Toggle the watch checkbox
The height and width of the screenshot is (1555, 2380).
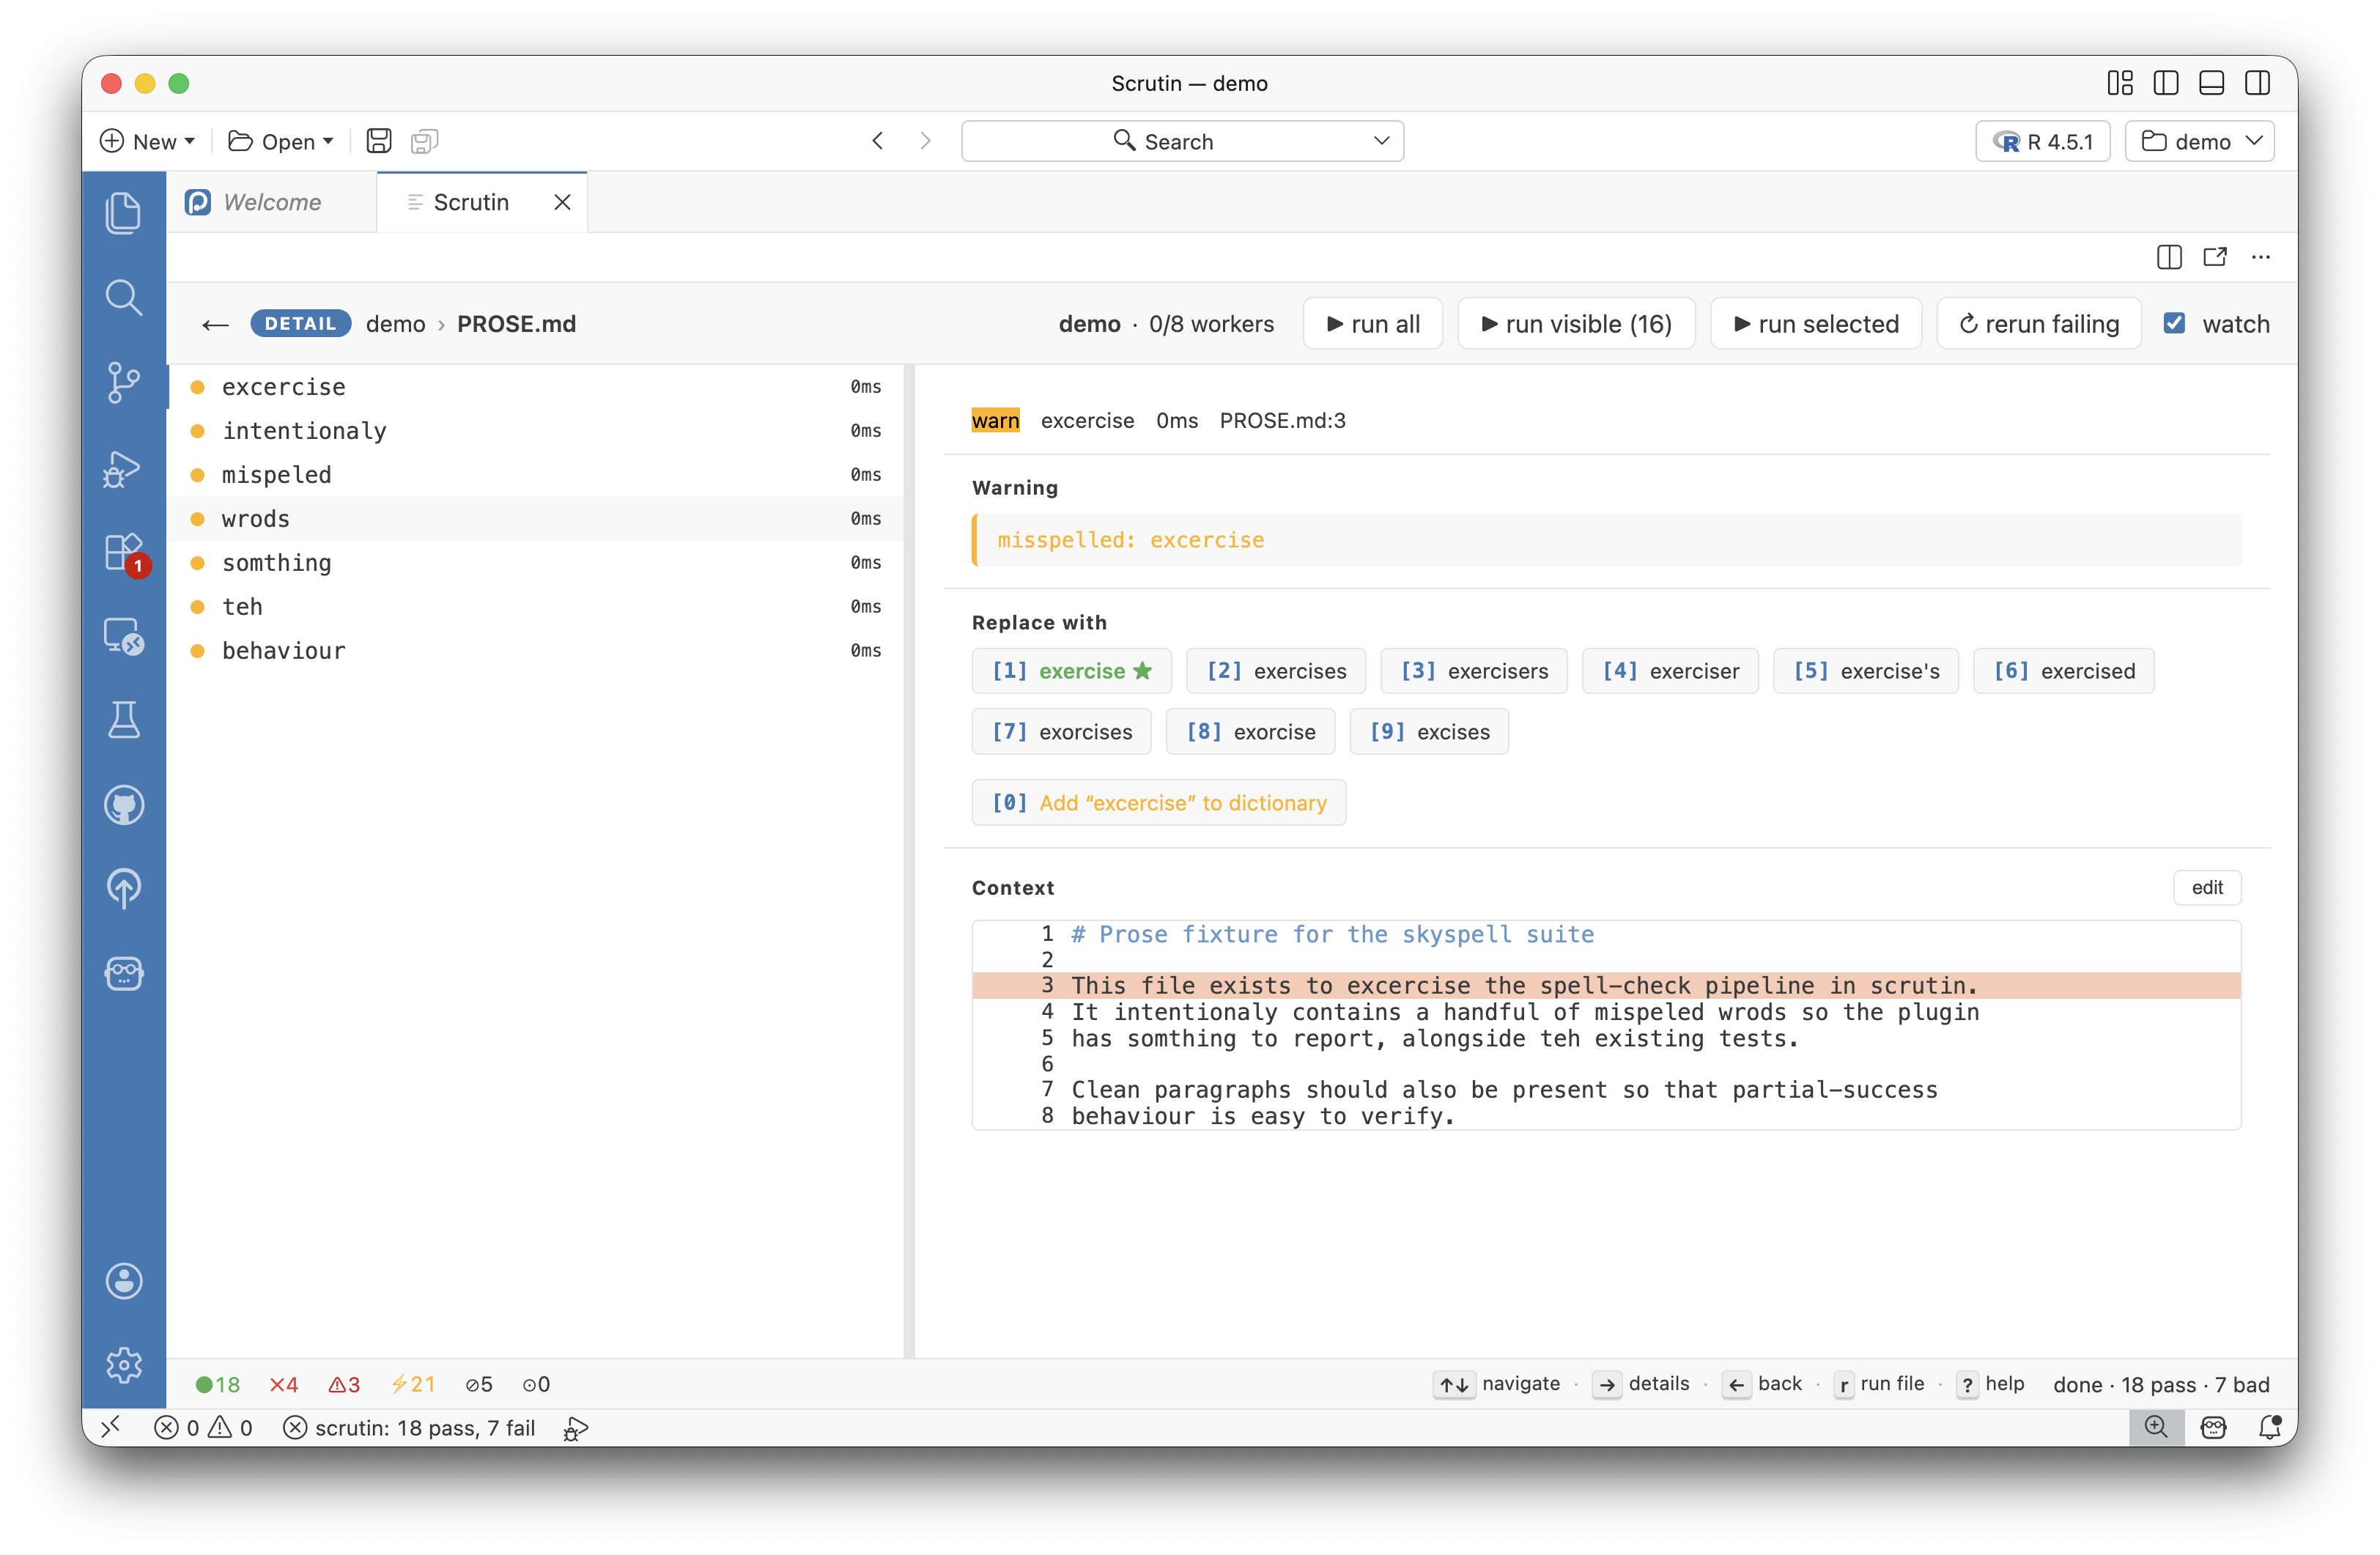click(2174, 323)
